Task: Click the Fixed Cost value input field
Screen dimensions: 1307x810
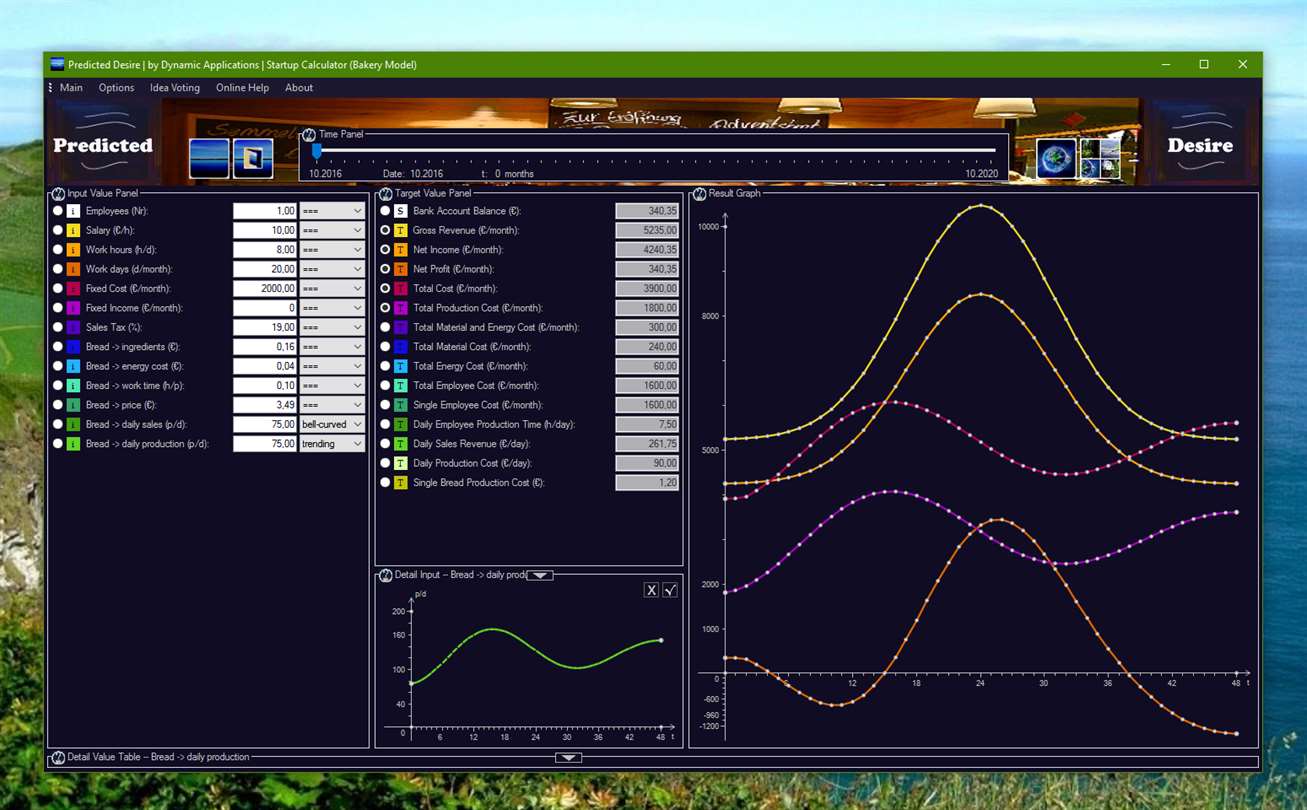Action: pyautogui.click(x=265, y=289)
